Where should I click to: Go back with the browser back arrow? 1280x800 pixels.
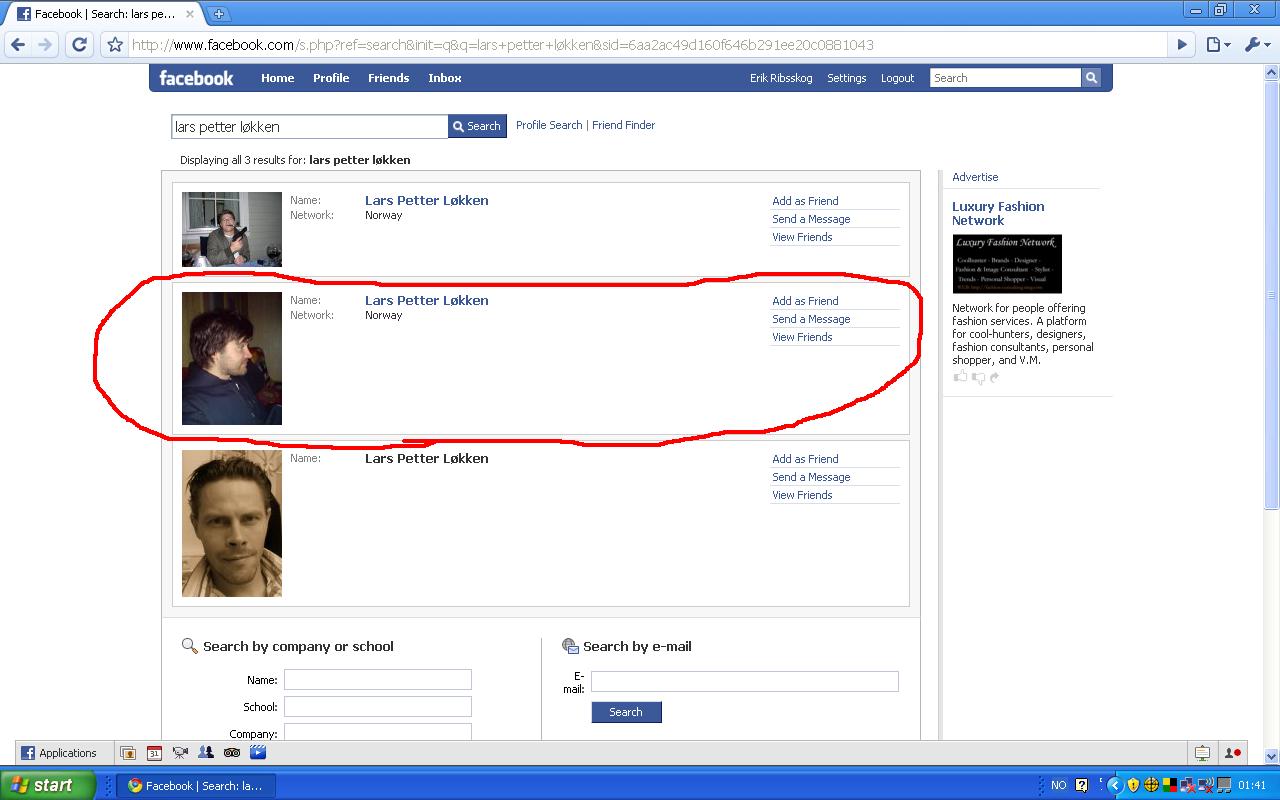point(18,45)
